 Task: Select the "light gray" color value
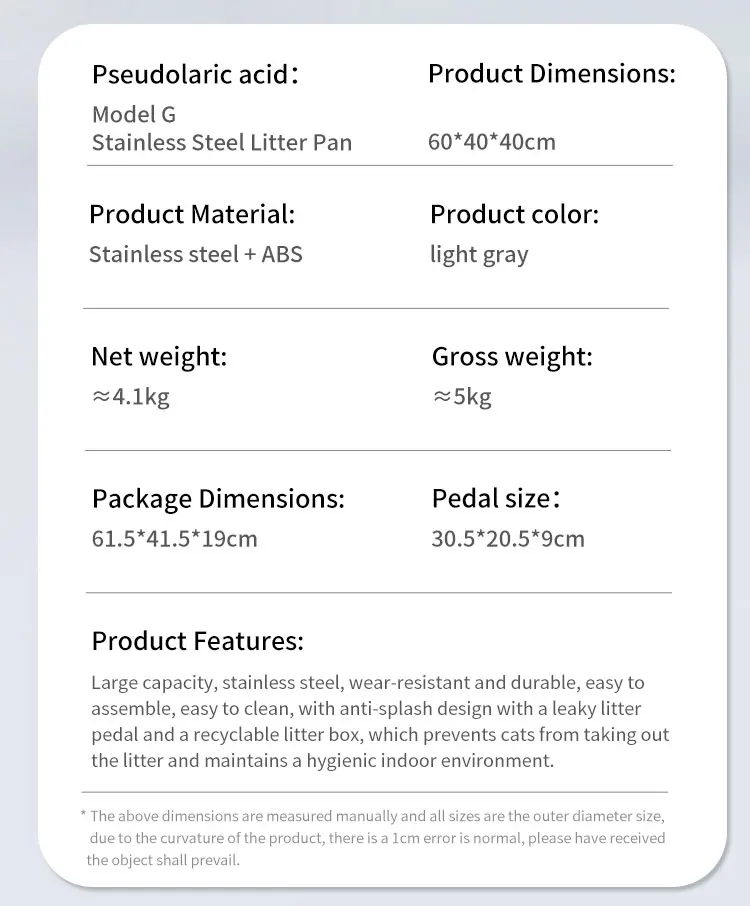[478, 255]
